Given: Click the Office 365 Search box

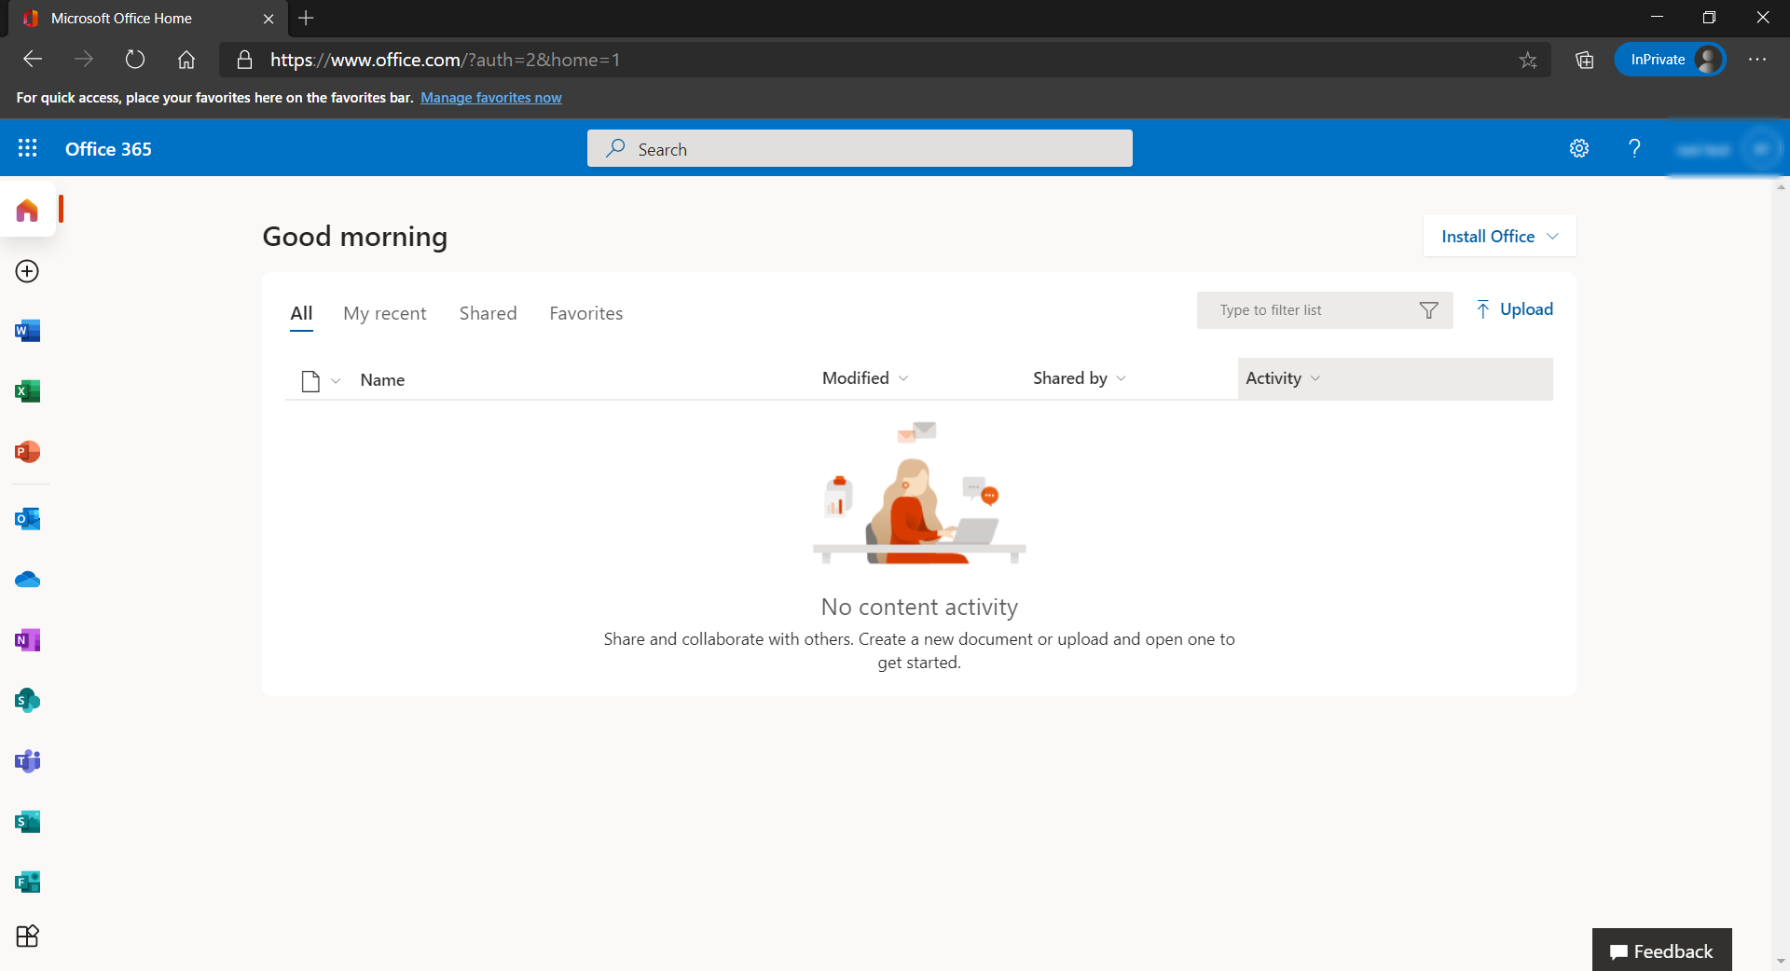Looking at the screenshot, I should (860, 148).
